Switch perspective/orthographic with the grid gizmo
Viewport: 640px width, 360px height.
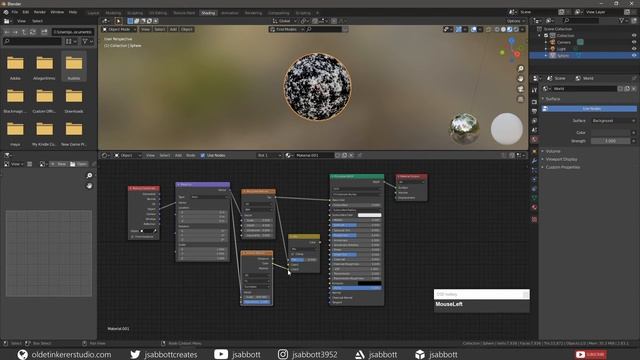pyautogui.click(x=520, y=99)
